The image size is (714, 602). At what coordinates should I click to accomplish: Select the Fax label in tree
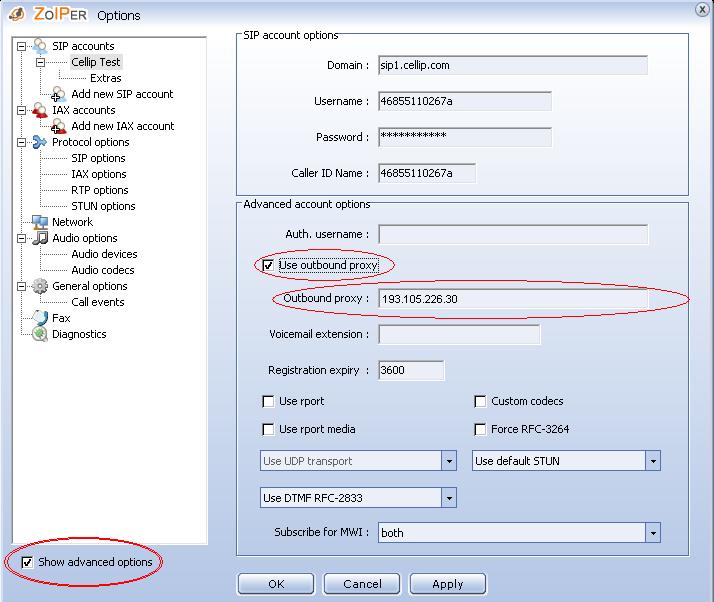pos(61,318)
